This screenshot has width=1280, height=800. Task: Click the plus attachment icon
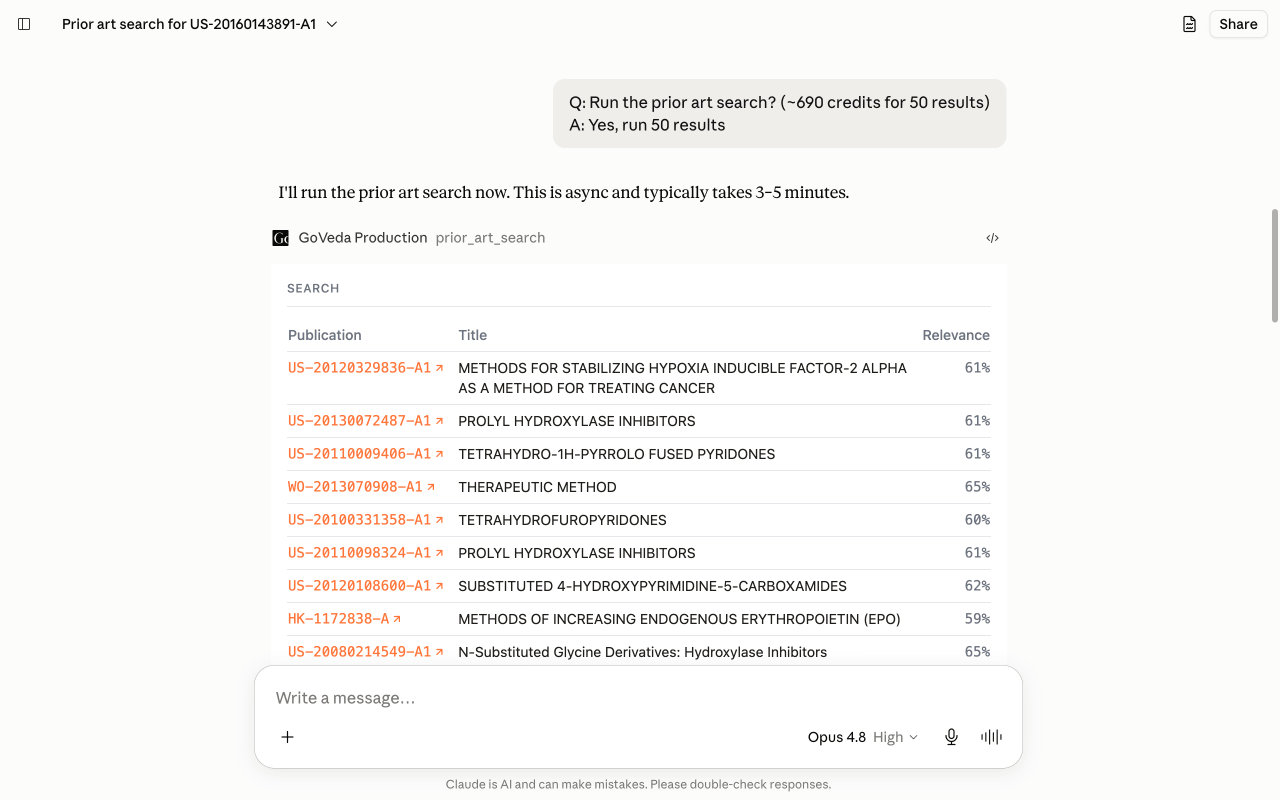point(287,737)
